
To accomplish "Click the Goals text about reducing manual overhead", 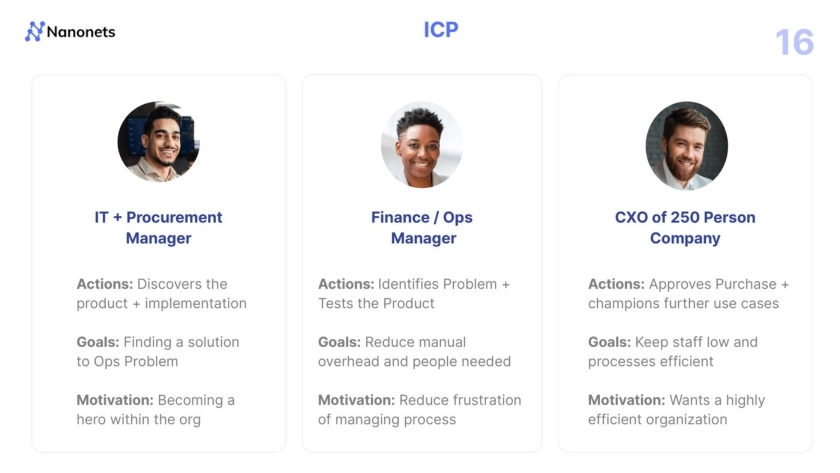I will [x=414, y=352].
